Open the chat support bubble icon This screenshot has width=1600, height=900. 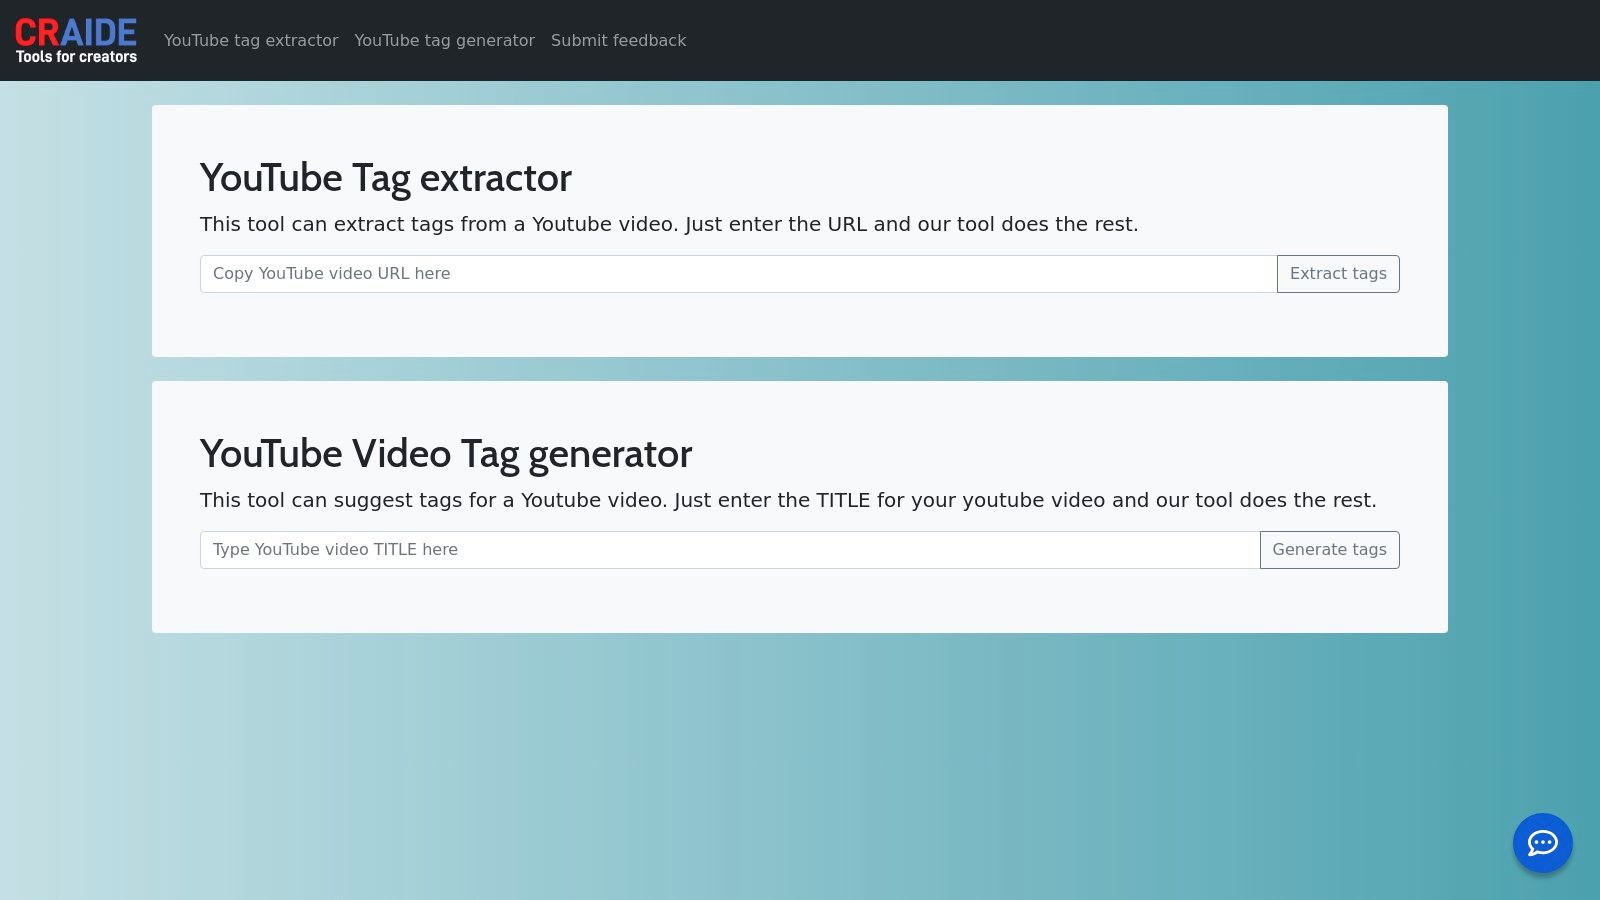pos(1542,843)
